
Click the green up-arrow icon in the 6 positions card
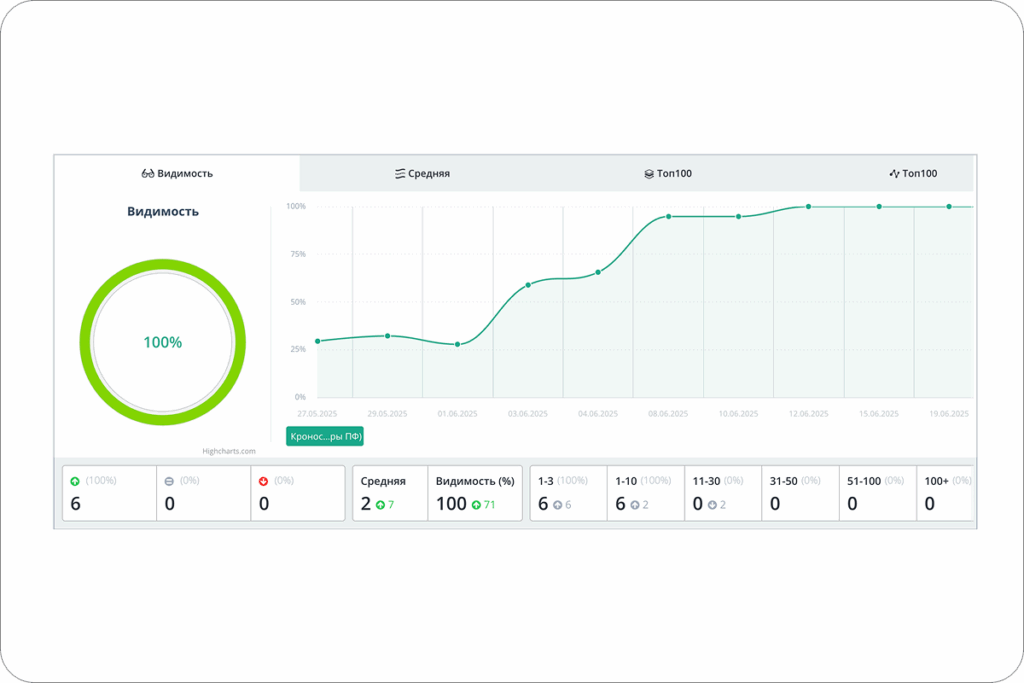(x=75, y=481)
